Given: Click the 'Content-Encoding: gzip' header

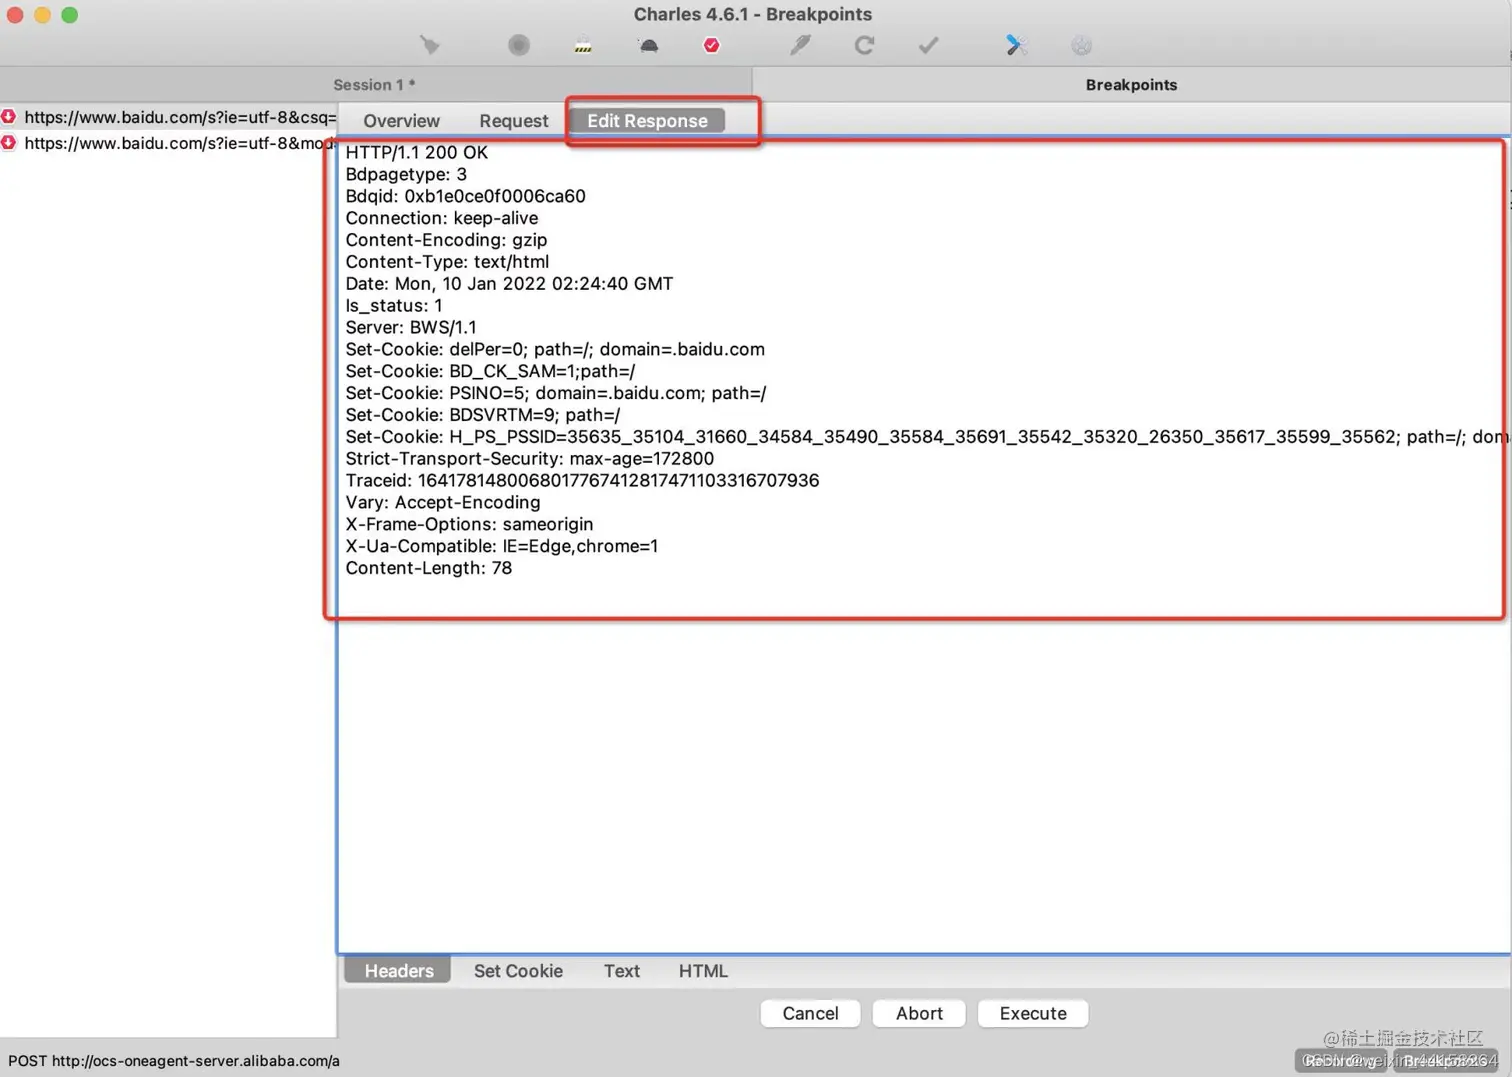Looking at the screenshot, I should [446, 240].
